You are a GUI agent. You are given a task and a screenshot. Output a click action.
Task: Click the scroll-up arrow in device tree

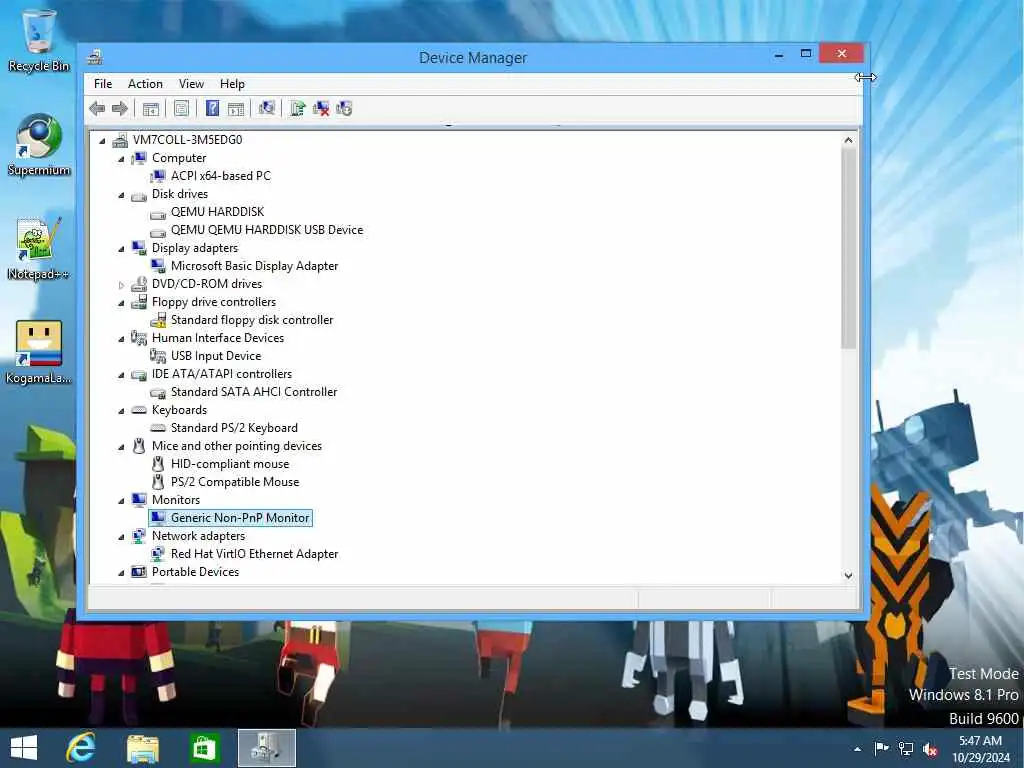click(x=848, y=140)
